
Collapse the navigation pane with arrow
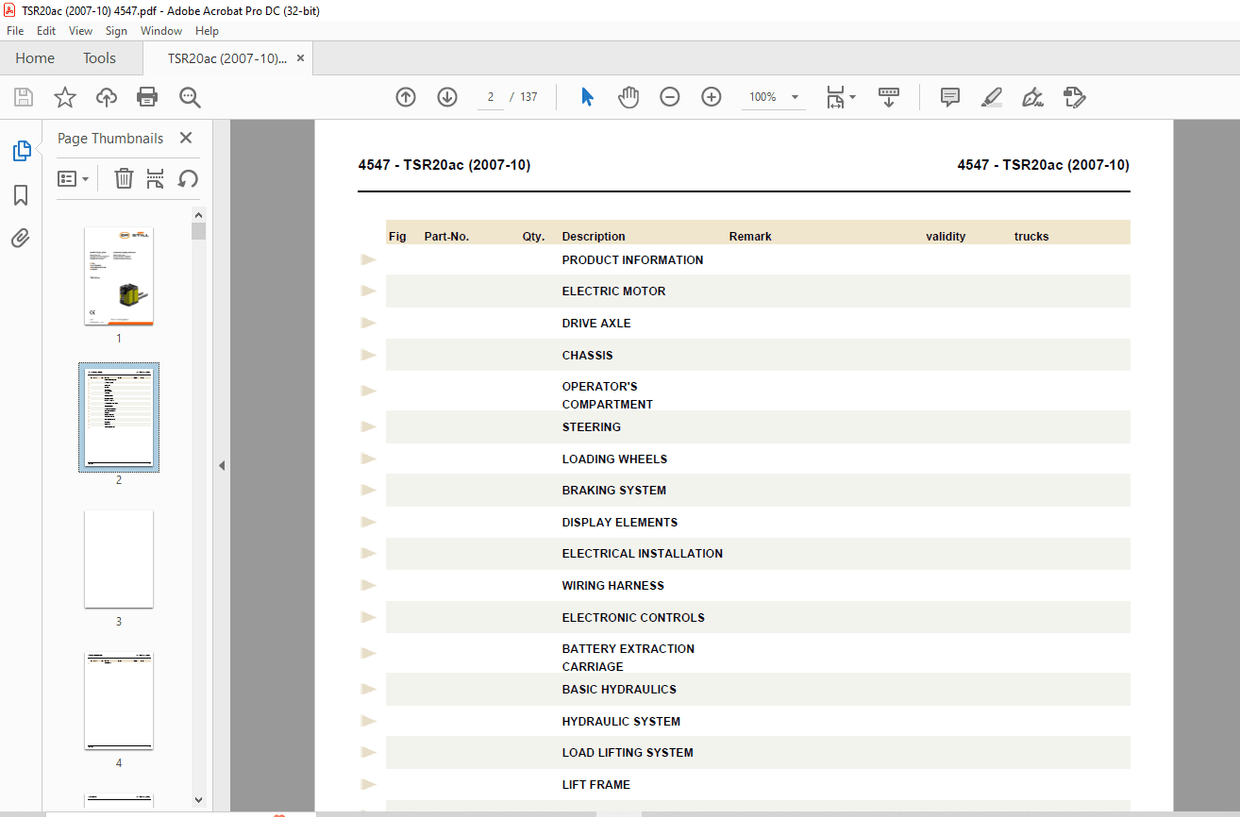[222, 465]
